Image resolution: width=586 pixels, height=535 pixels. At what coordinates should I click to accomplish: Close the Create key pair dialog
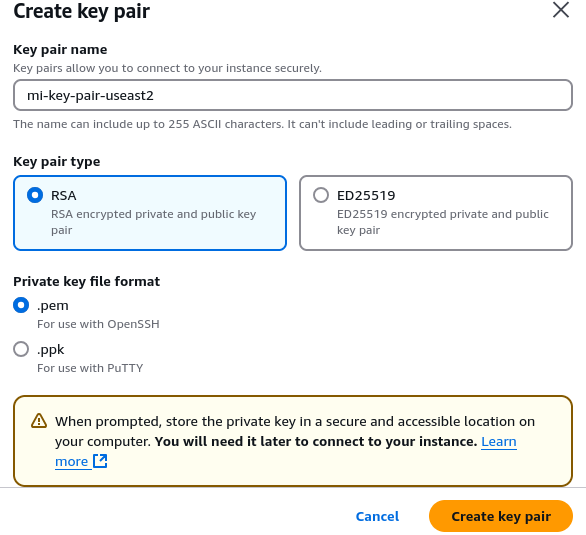pos(561,10)
